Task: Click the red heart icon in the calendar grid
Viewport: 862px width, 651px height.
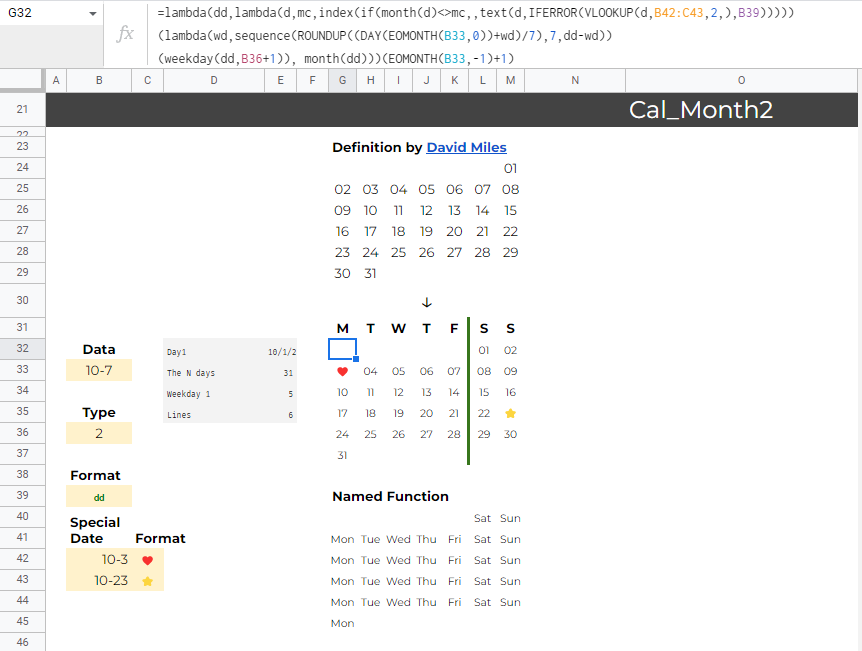Action: click(x=342, y=371)
